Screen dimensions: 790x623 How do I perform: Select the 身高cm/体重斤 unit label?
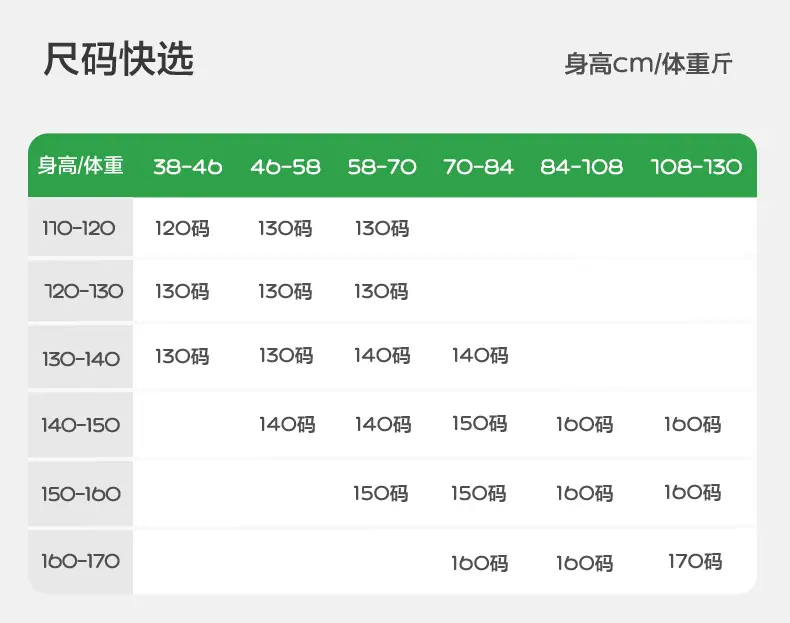click(x=648, y=63)
